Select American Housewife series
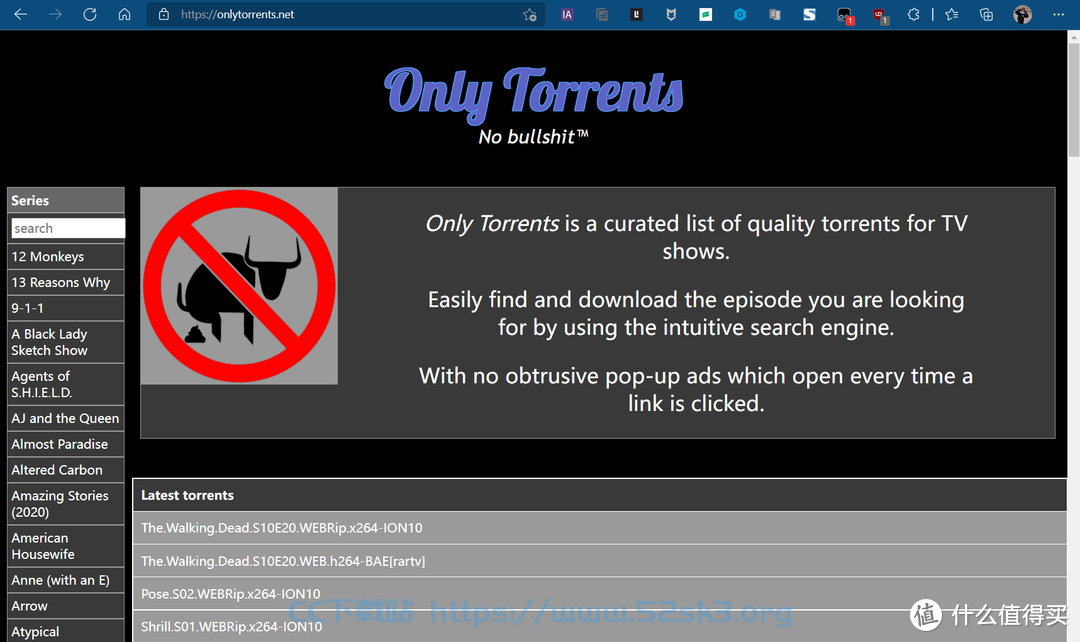Screen dimensions: 1080x642 pos(65,546)
